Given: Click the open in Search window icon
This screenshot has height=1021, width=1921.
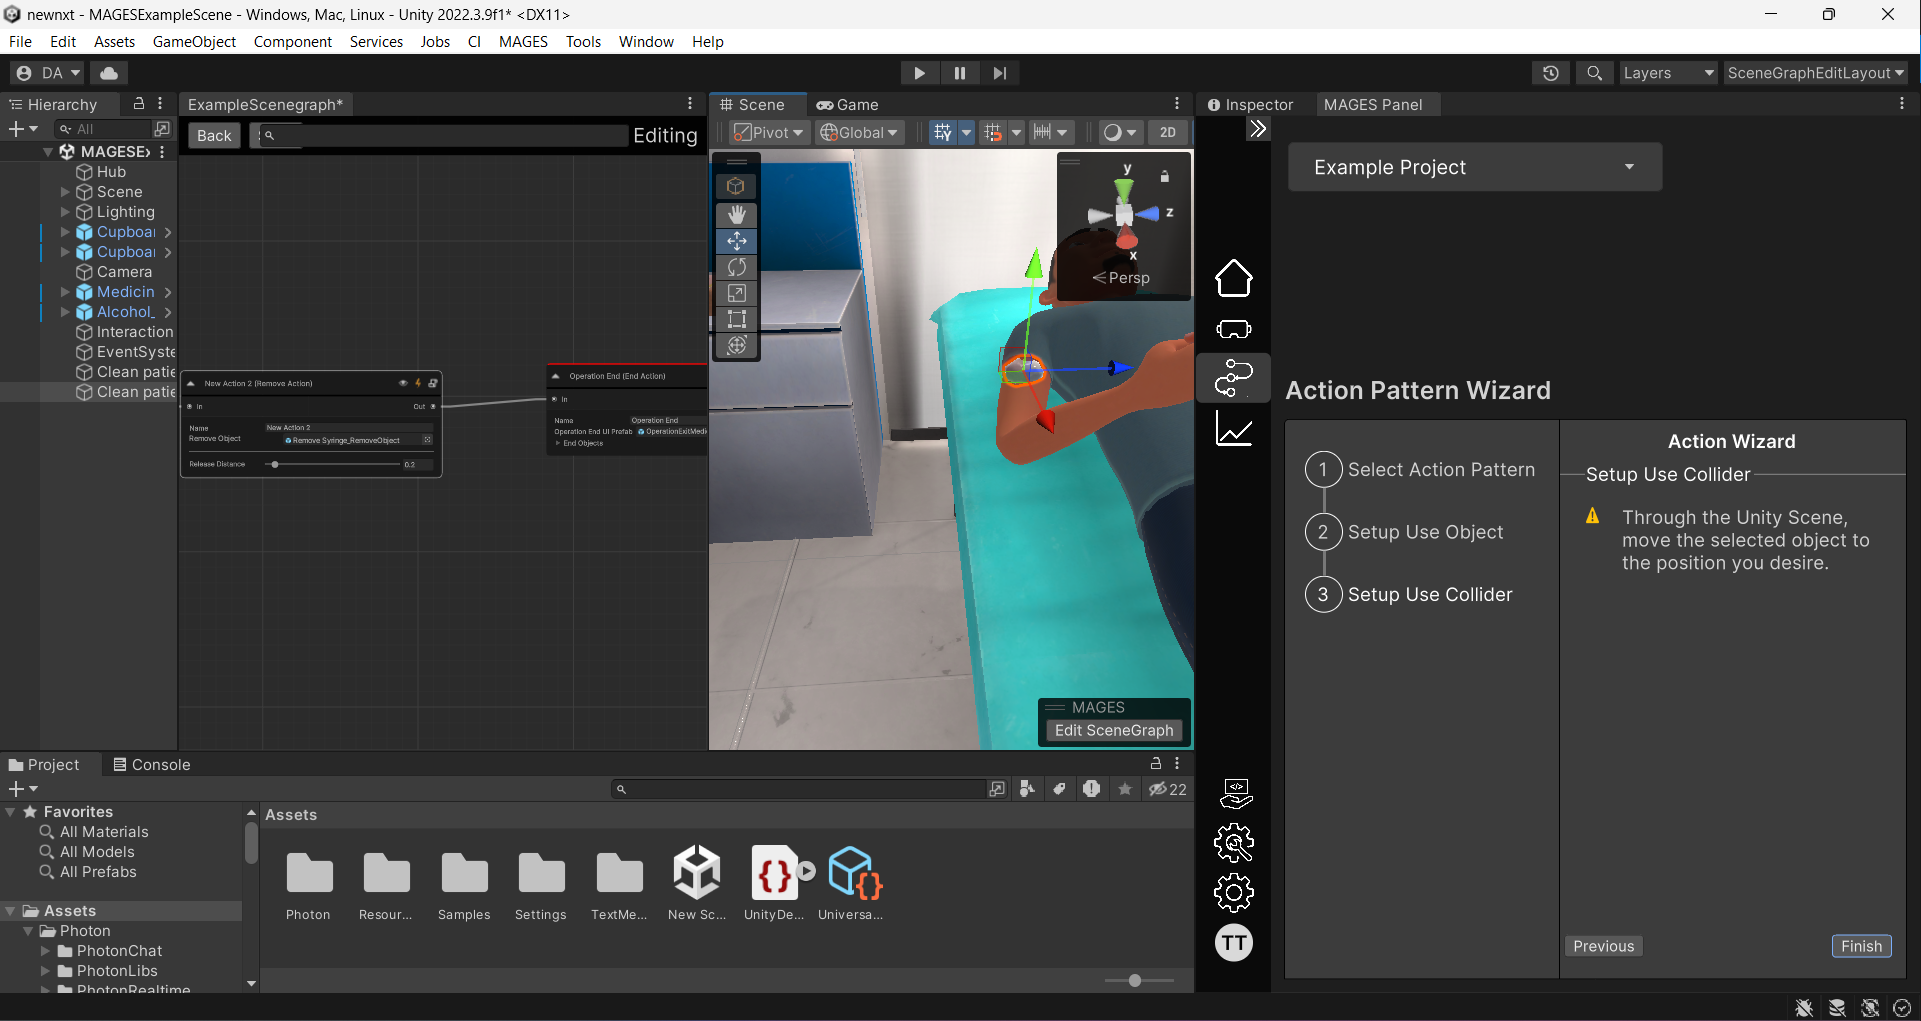Looking at the screenshot, I should (996, 789).
